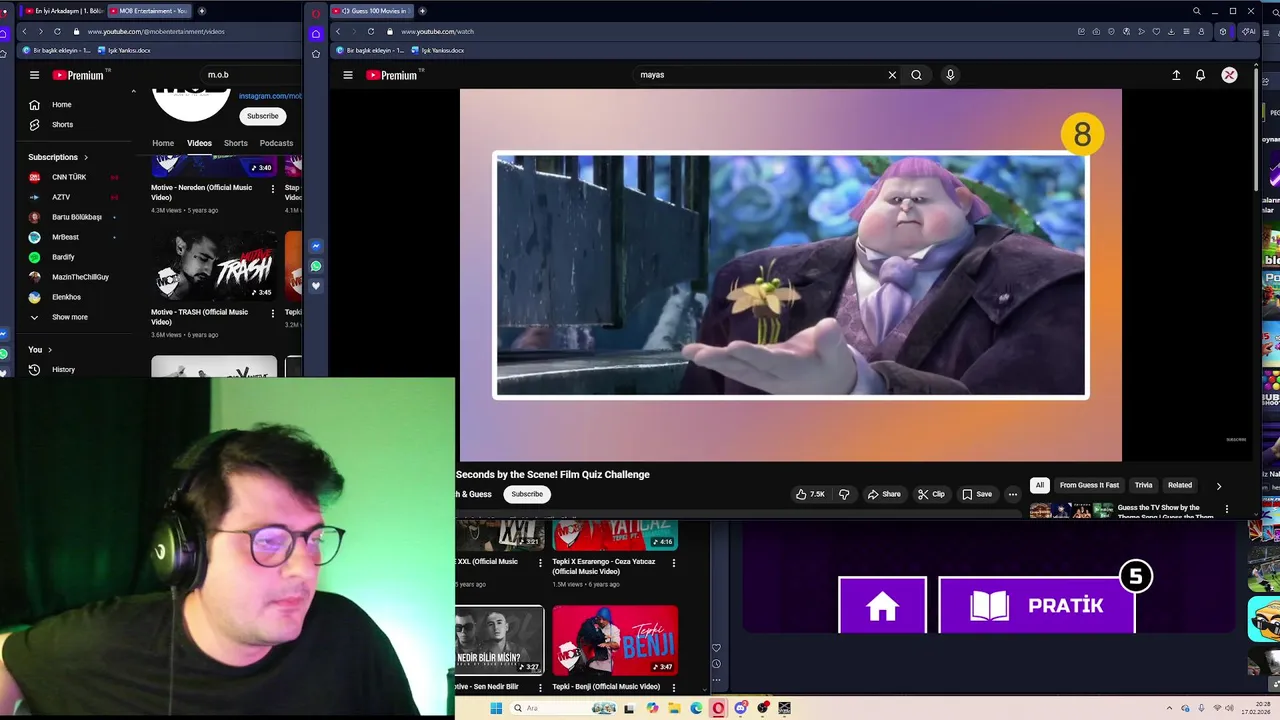
Task: Open File Explorer from the taskbar
Action: (674, 708)
